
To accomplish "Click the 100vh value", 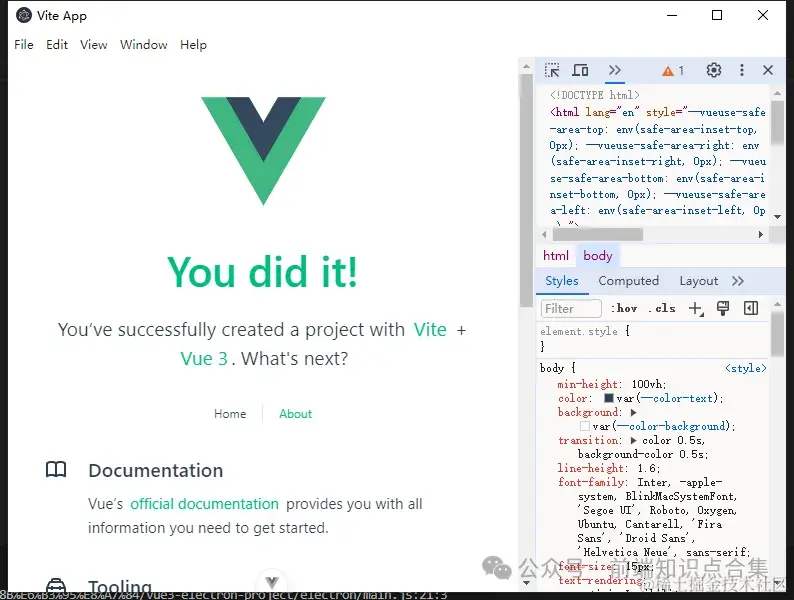I will click(647, 384).
